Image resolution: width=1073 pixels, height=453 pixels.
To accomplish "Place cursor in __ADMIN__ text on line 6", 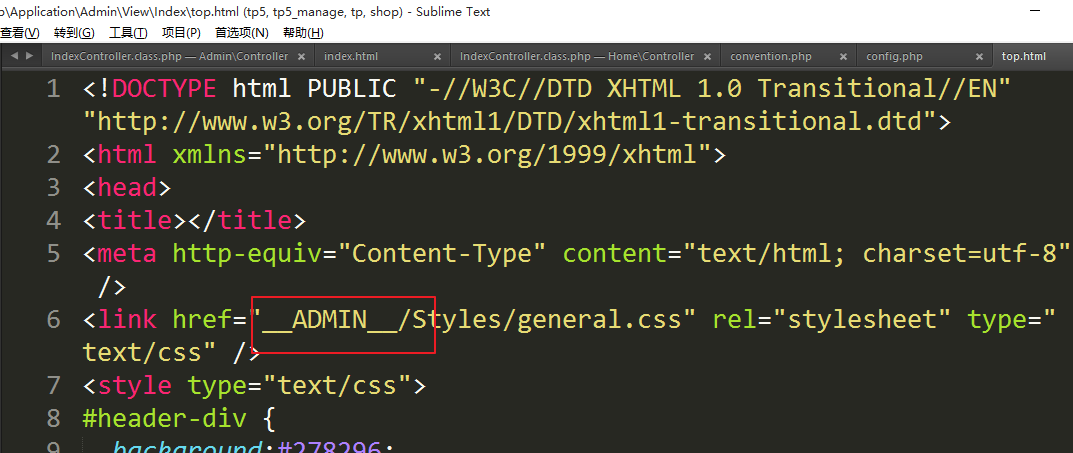I will [330, 320].
